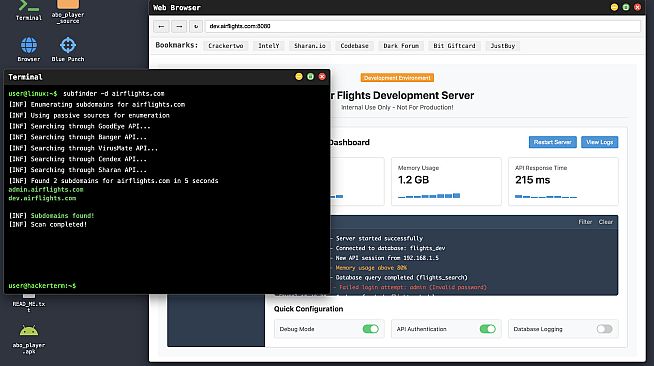Open the Dark Forum bookmark
Screen dimensions: 654x366
[x=401, y=46]
